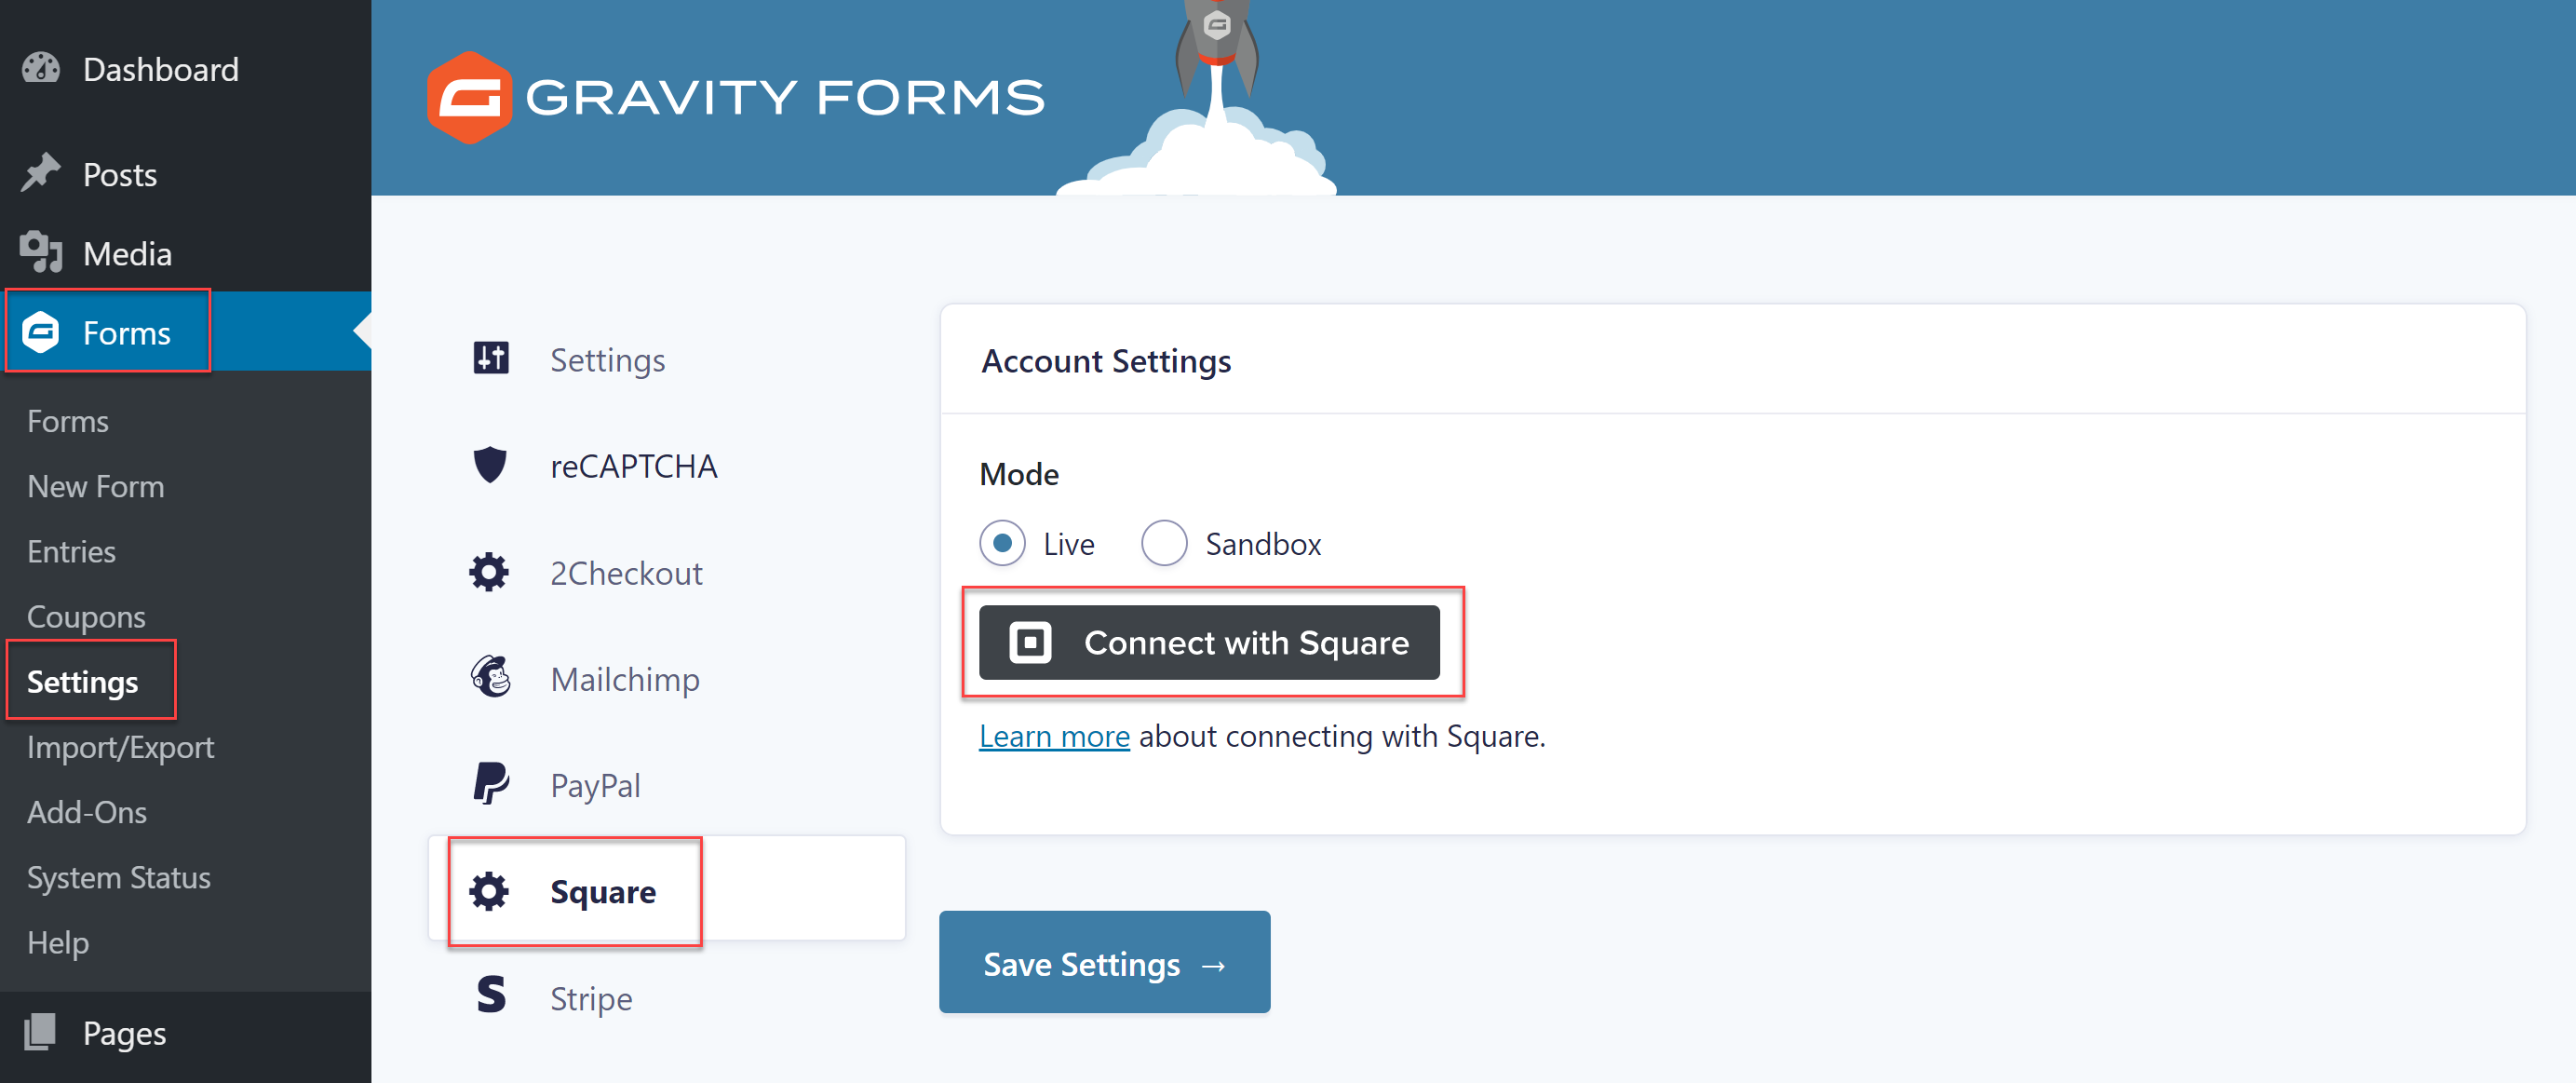Select the Mailchimp monkey icon
Screen dimensions: 2576x1083
tap(490, 678)
